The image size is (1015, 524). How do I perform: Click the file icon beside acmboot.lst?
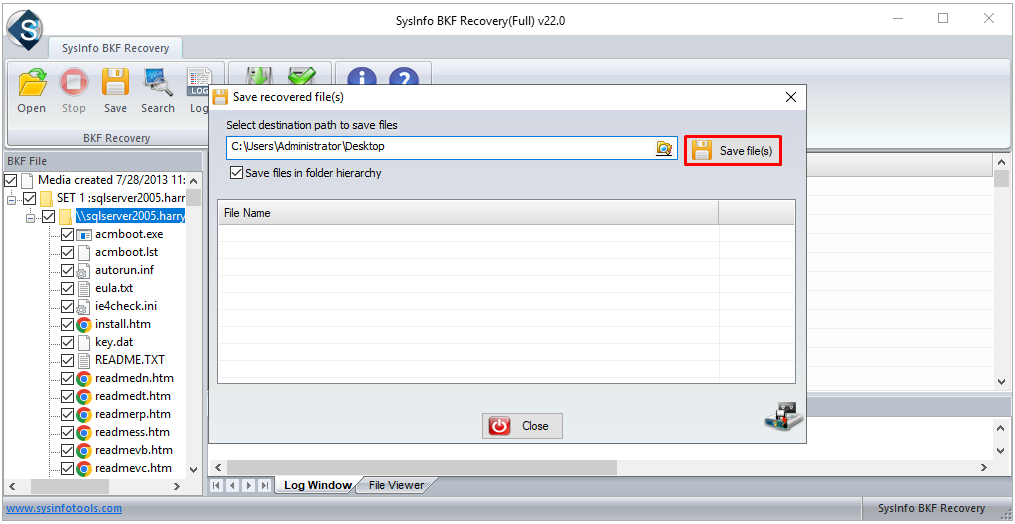pyautogui.click(x=84, y=252)
